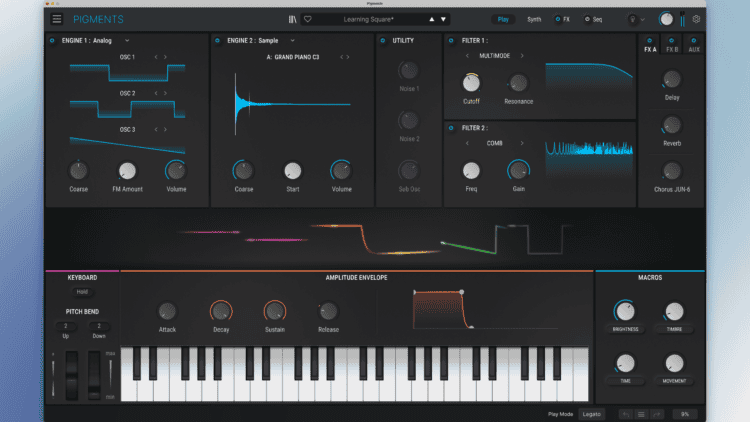
Task: Click the OSC 1 square waveform display
Action: coord(127,73)
